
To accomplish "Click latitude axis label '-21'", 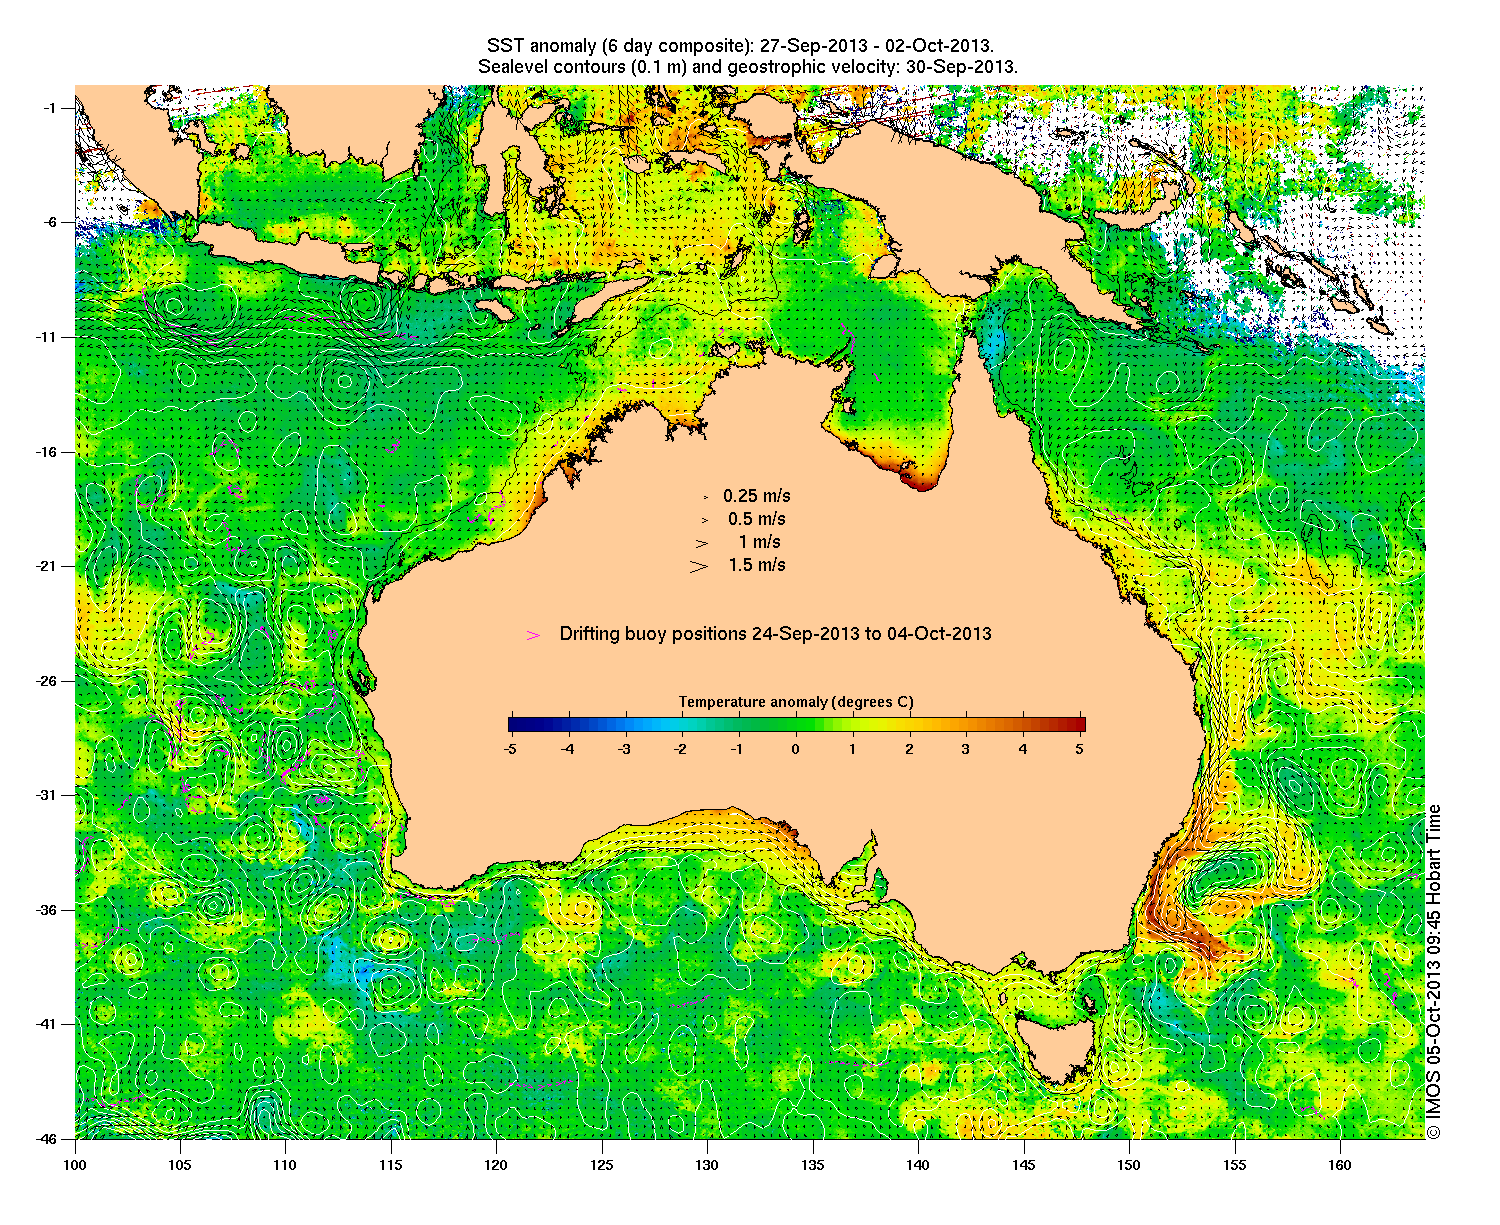I will [47, 566].
